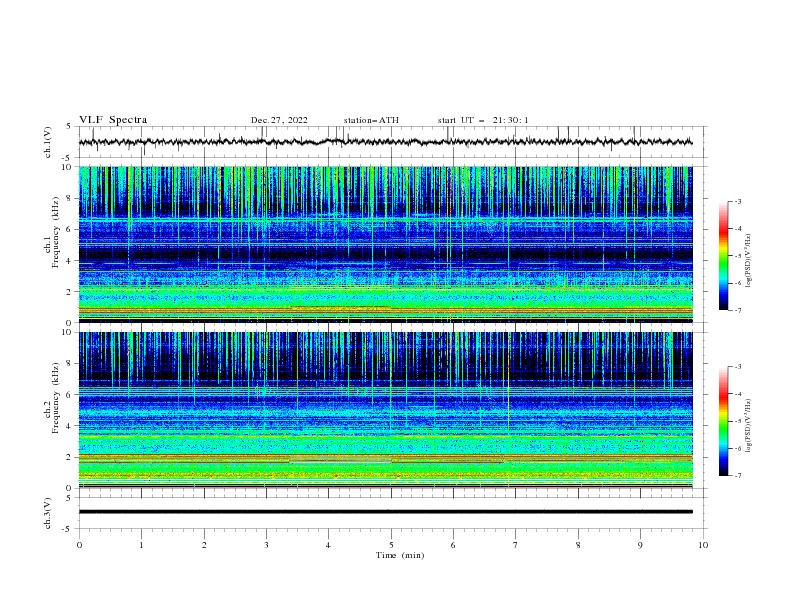Image resolution: width=792 pixels, height=612 pixels.
Task: Click time-axis tick label "1"
Action: (141, 545)
